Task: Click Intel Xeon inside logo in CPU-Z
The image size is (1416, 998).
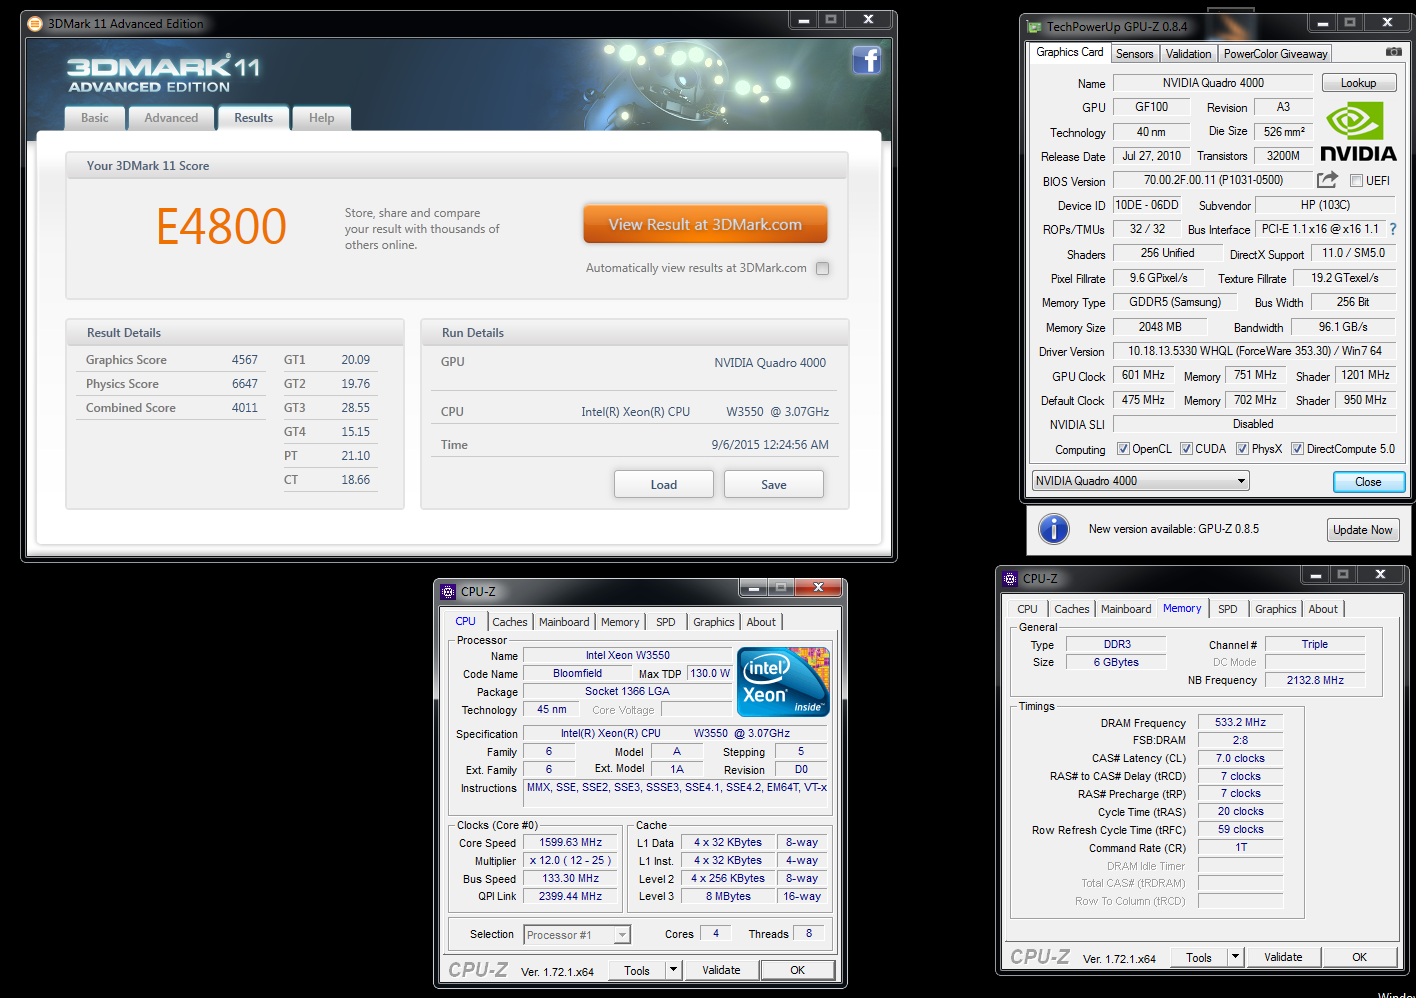Action: tap(783, 682)
